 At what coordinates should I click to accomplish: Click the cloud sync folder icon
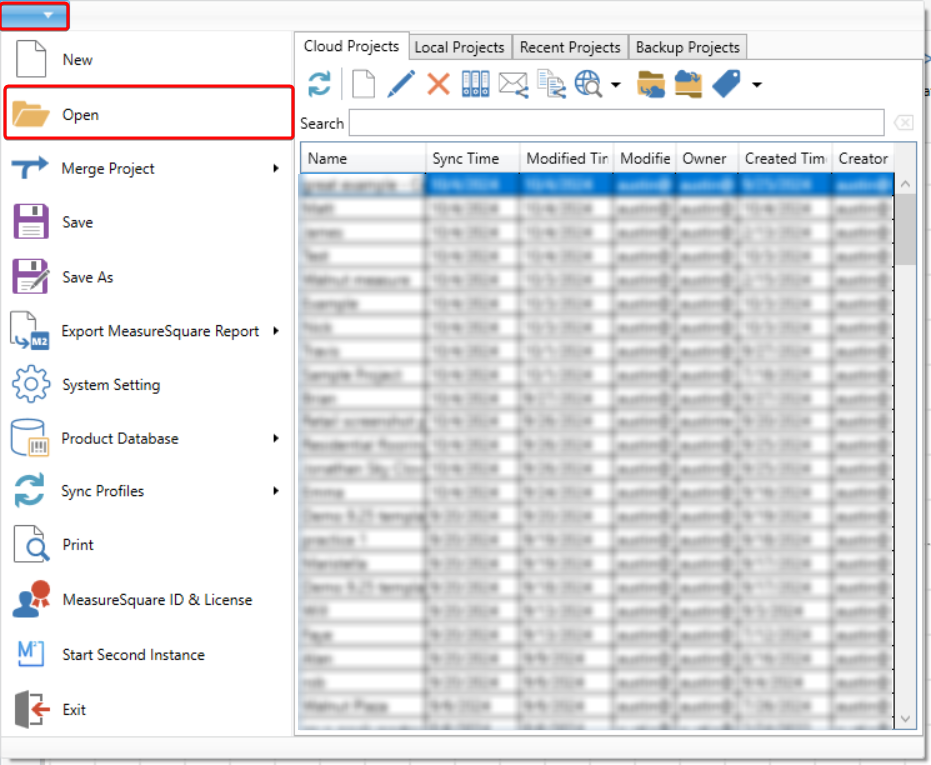(688, 84)
